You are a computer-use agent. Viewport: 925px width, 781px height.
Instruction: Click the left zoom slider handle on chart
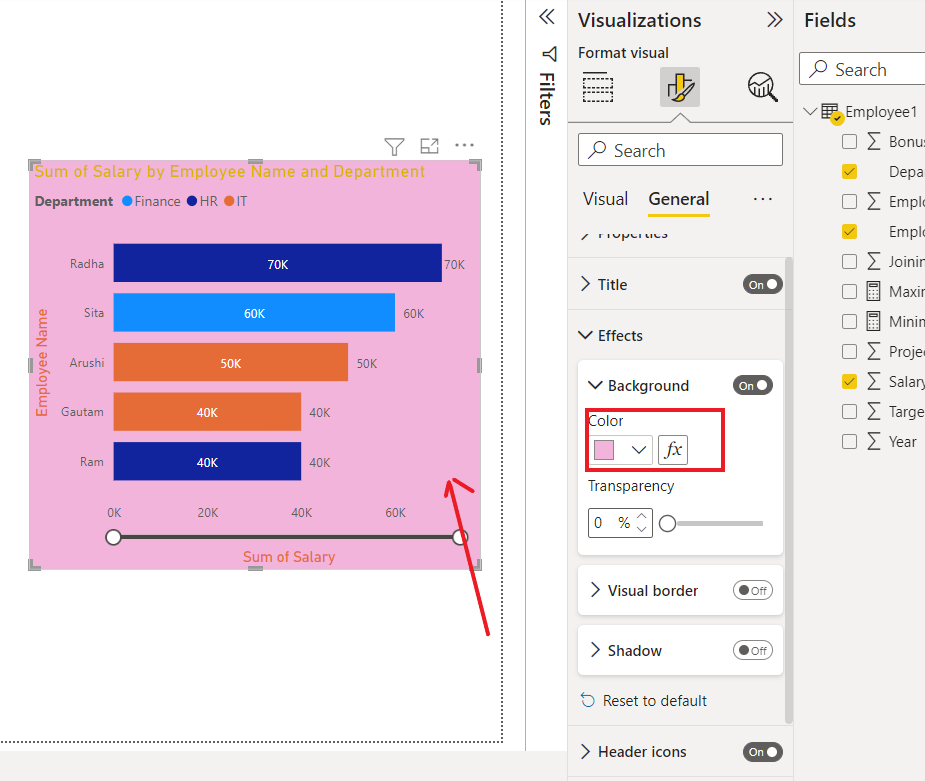click(x=113, y=537)
